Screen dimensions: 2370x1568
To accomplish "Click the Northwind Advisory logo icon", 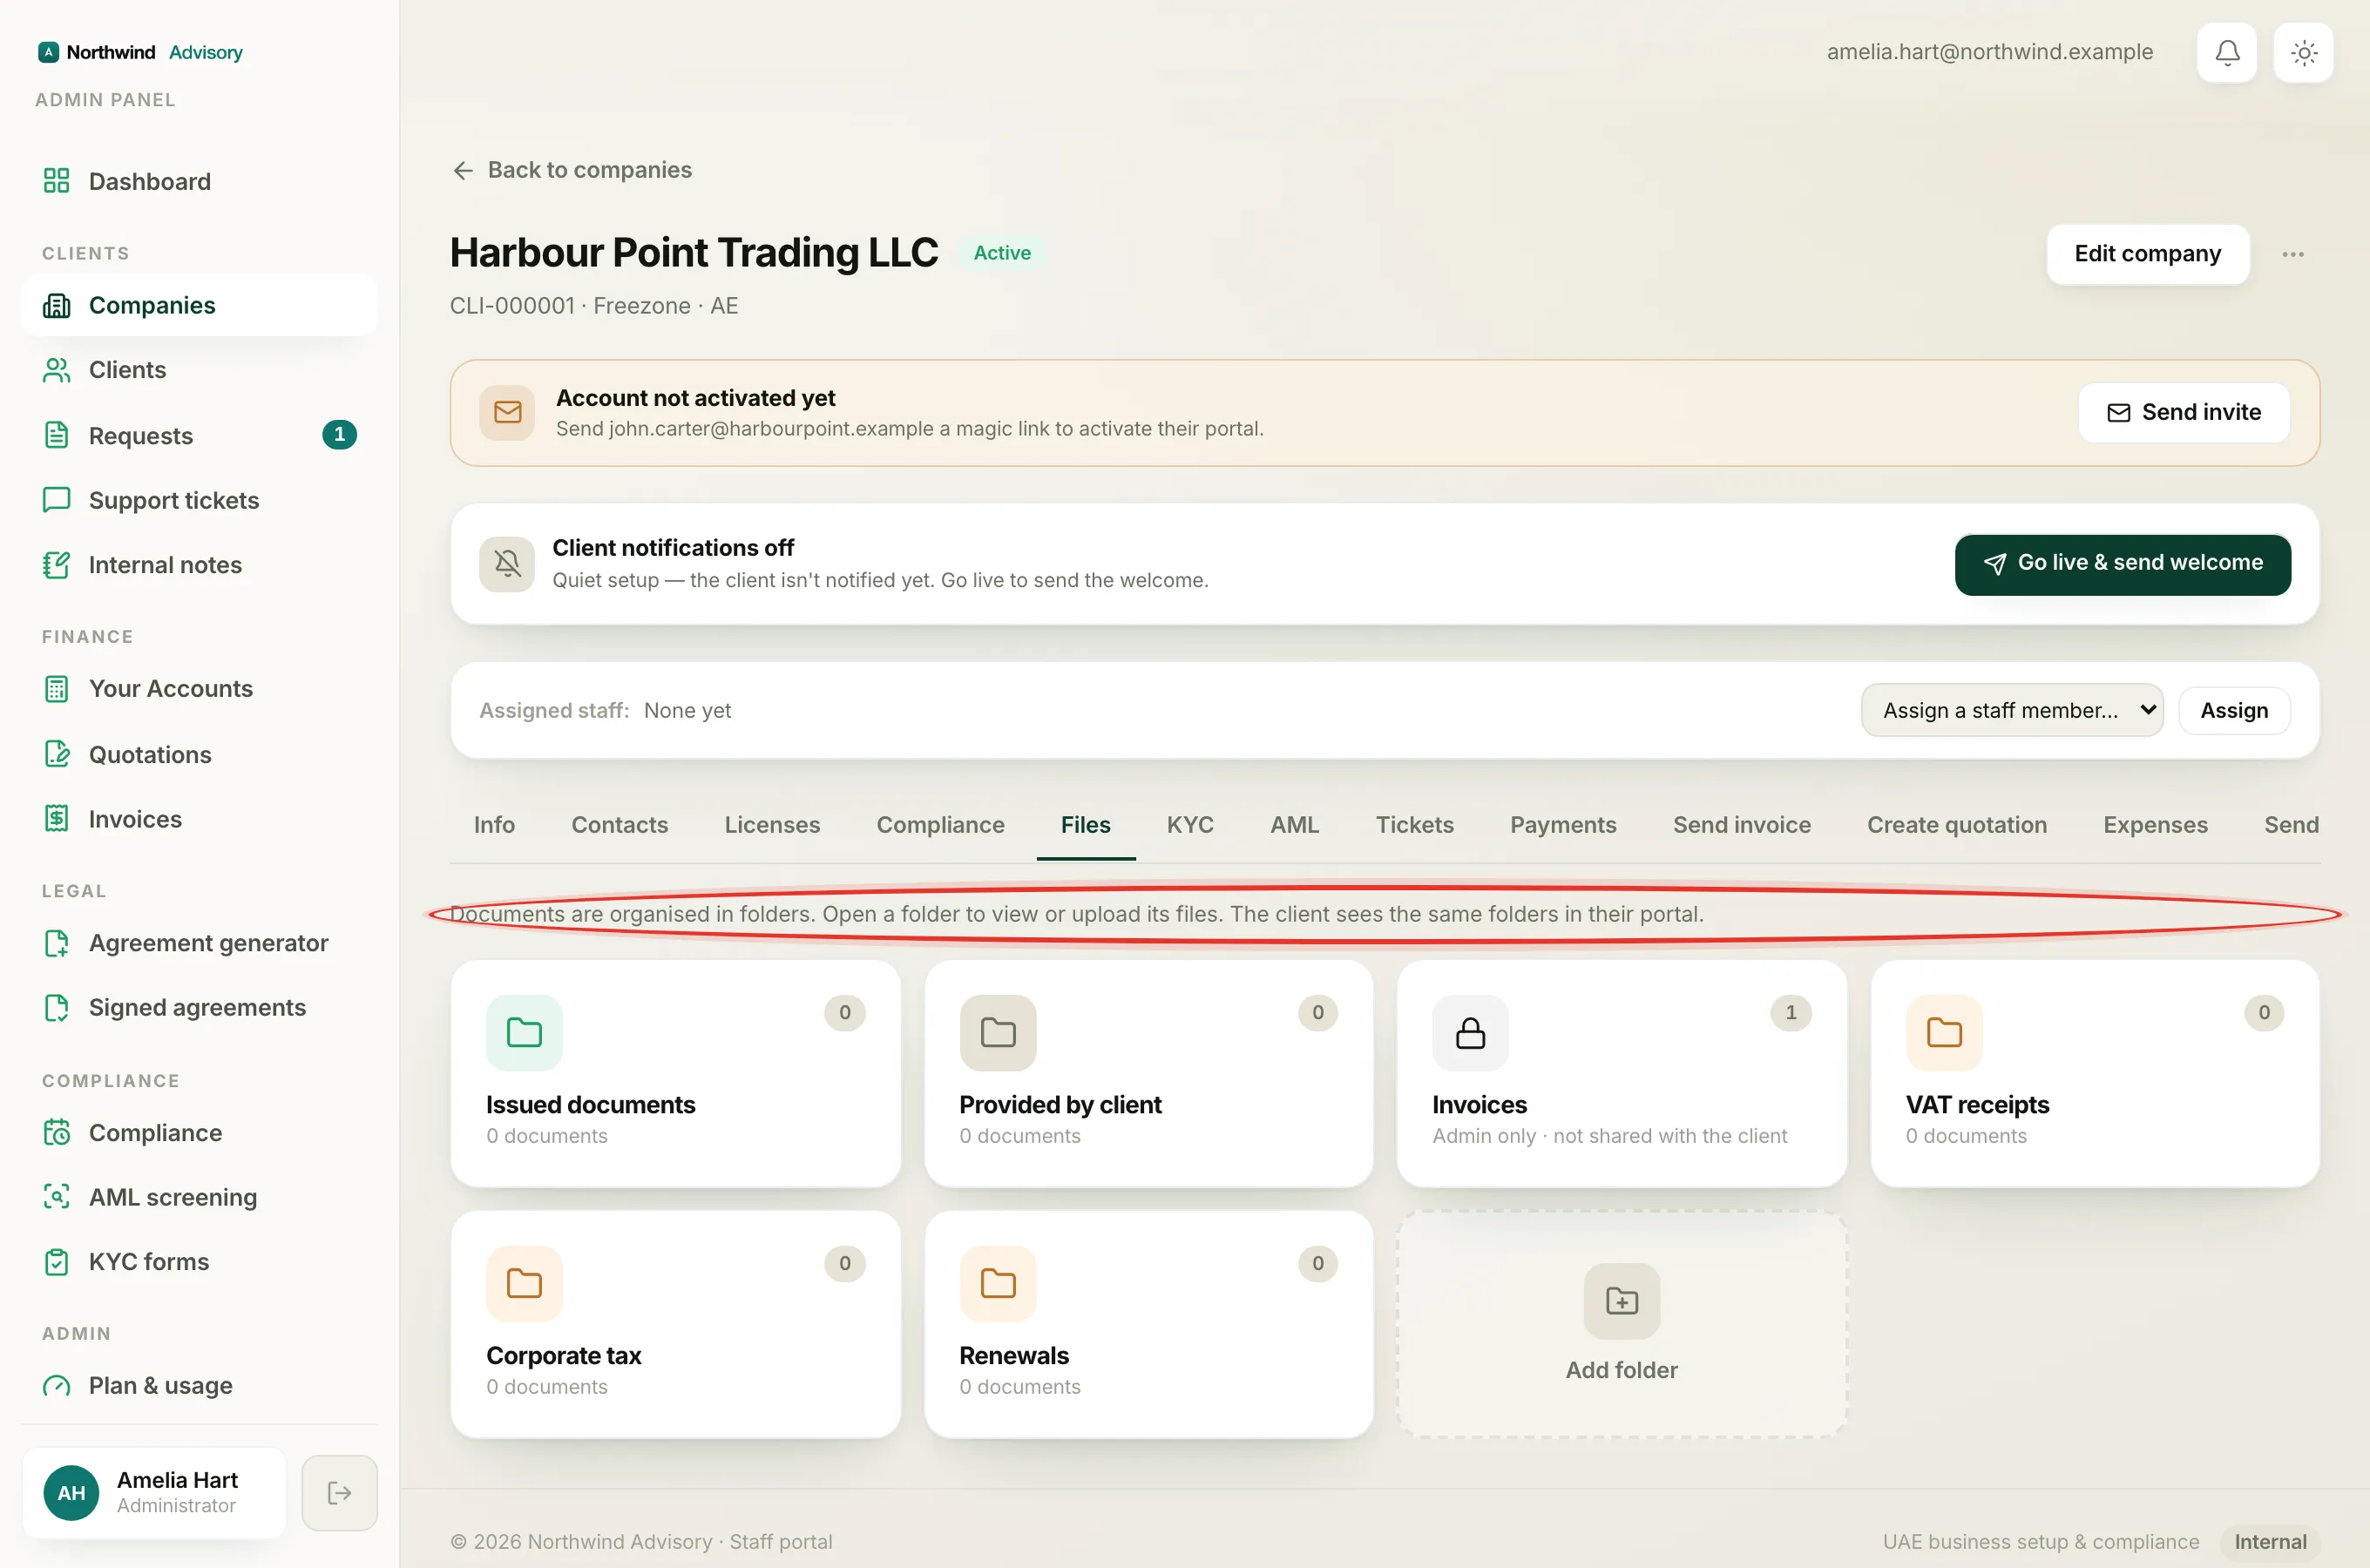I will coord(48,52).
